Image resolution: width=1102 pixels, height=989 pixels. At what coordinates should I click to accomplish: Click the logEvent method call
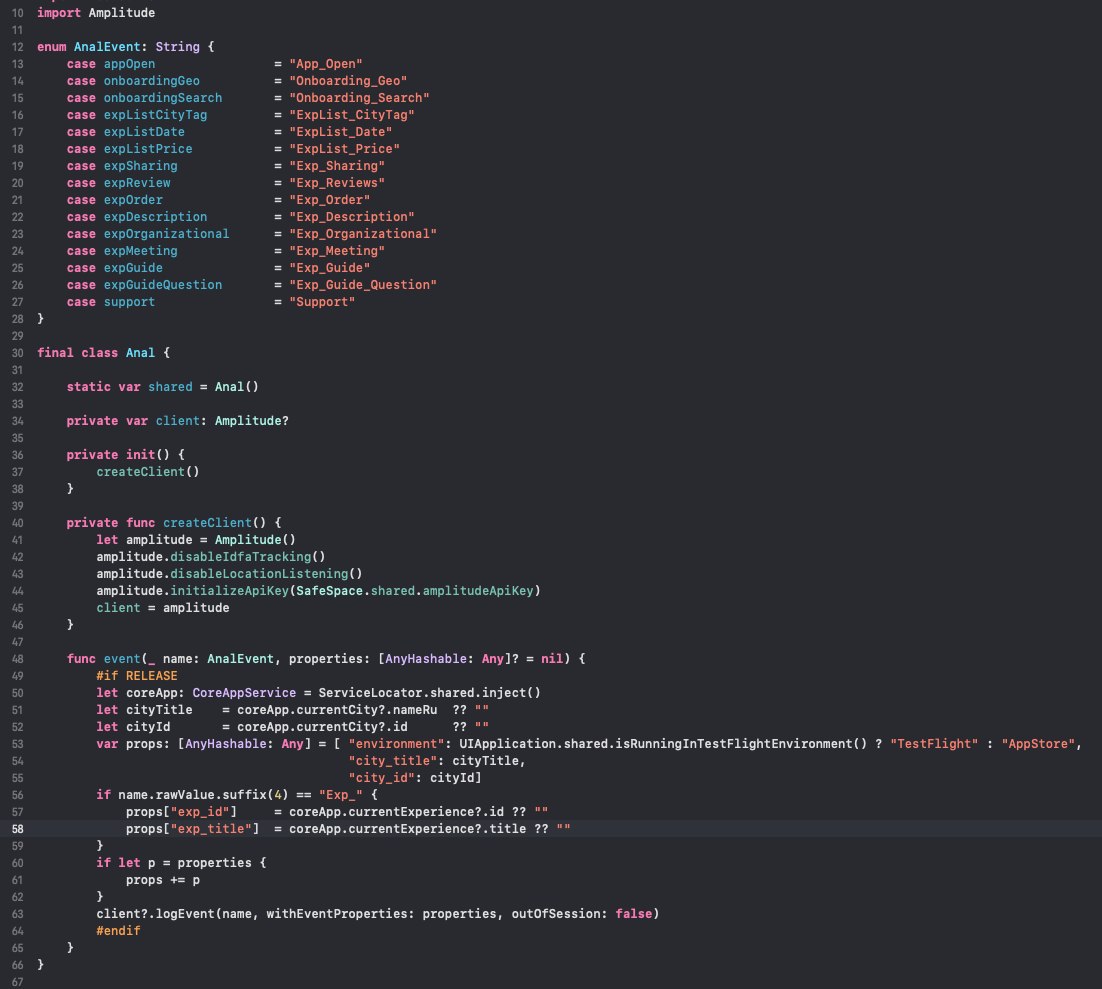(185, 914)
